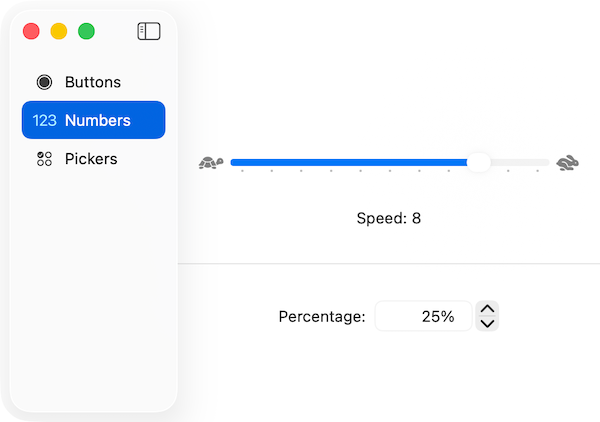The image size is (600, 422).
Task: Select the Numbers sidebar label
Action: (98, 120)
